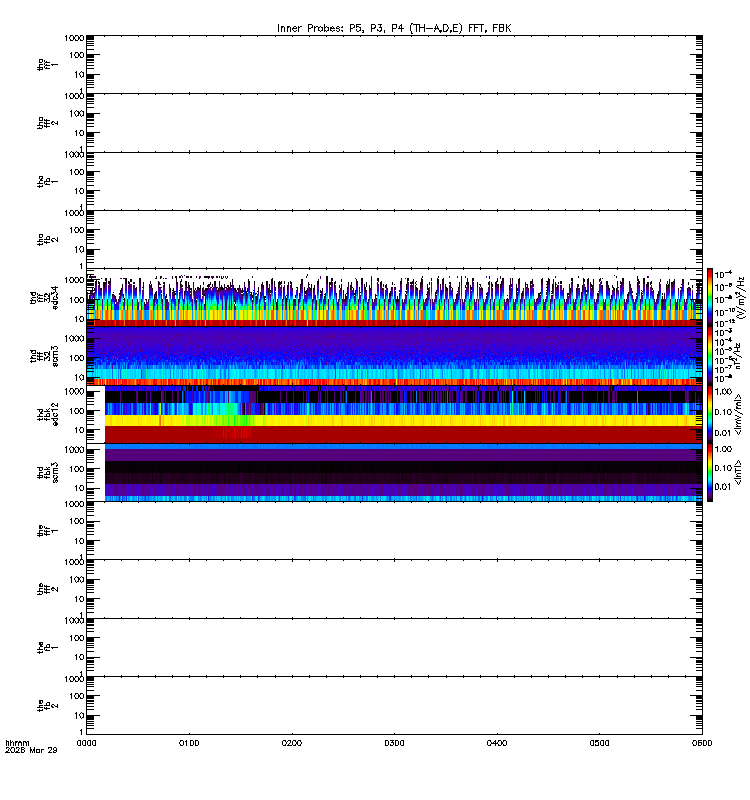Click the 10 tick label of the fb 2
The height and width of the screenshot is (800, 750).
[79, 716]
